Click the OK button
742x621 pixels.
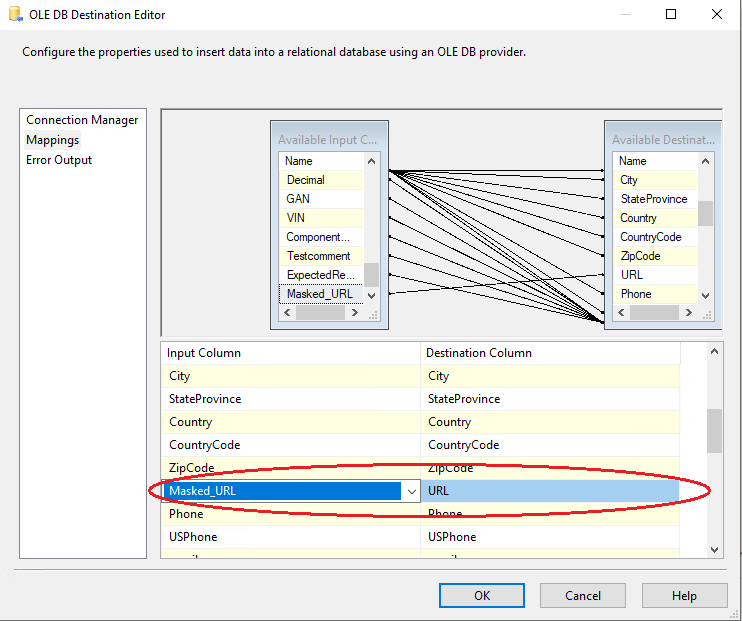click(x=482, y=595)
